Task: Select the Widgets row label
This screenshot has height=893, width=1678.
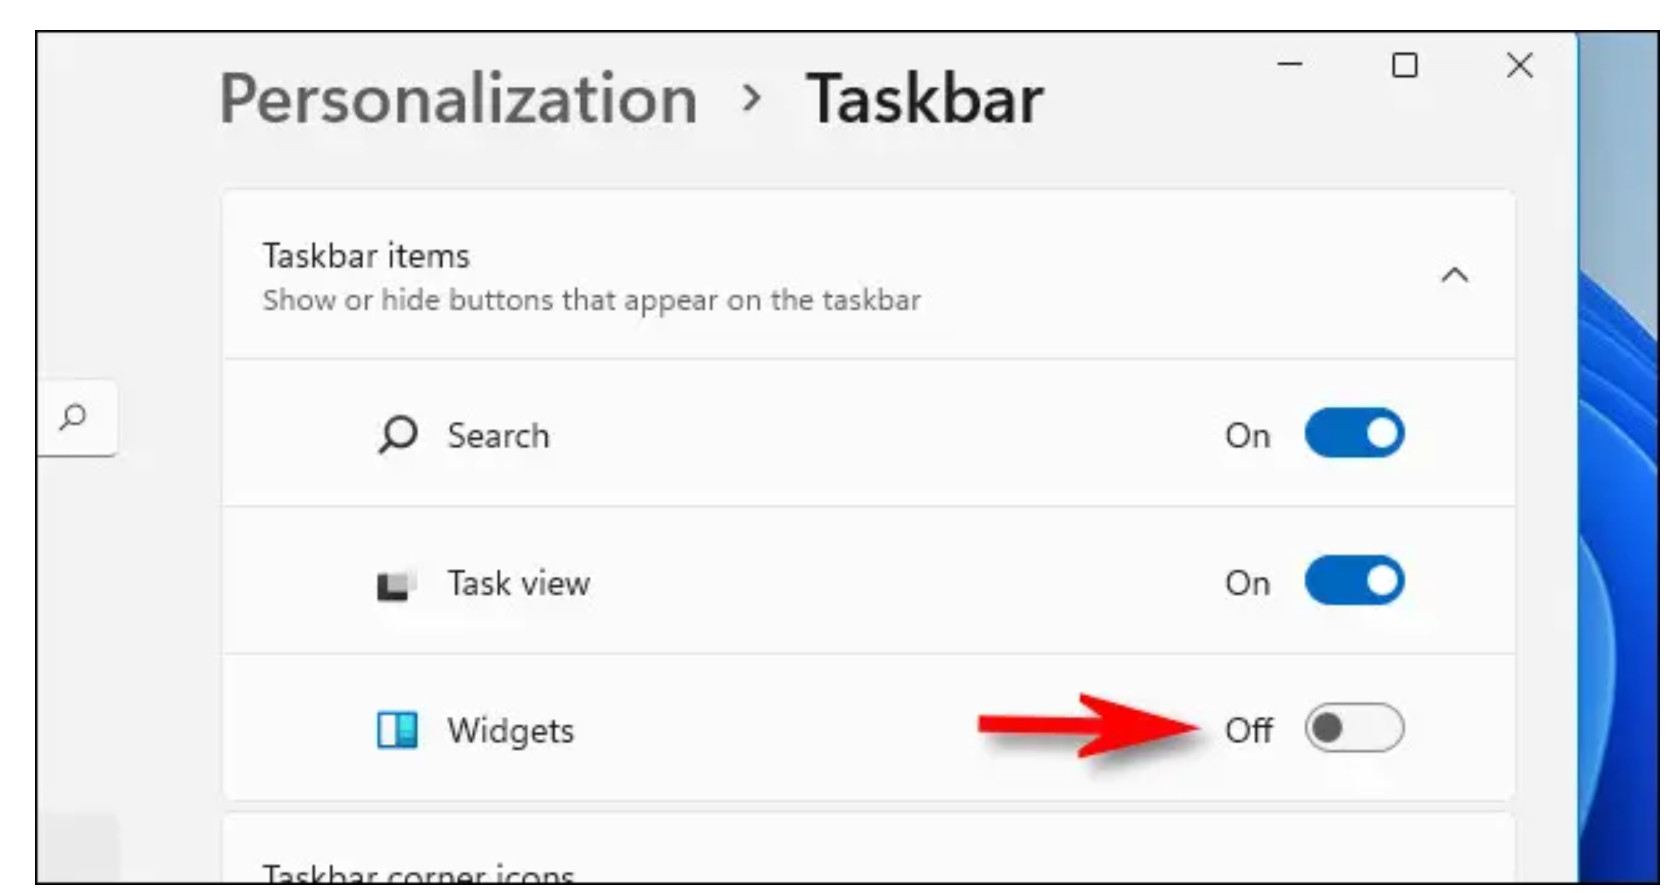Action: [510, 731]
